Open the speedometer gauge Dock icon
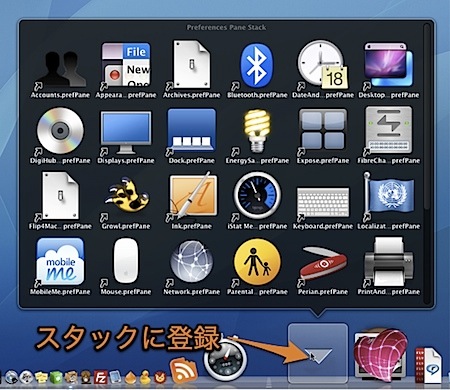Image resolution: width=450 pixels, height=390 pixels. 225,359
